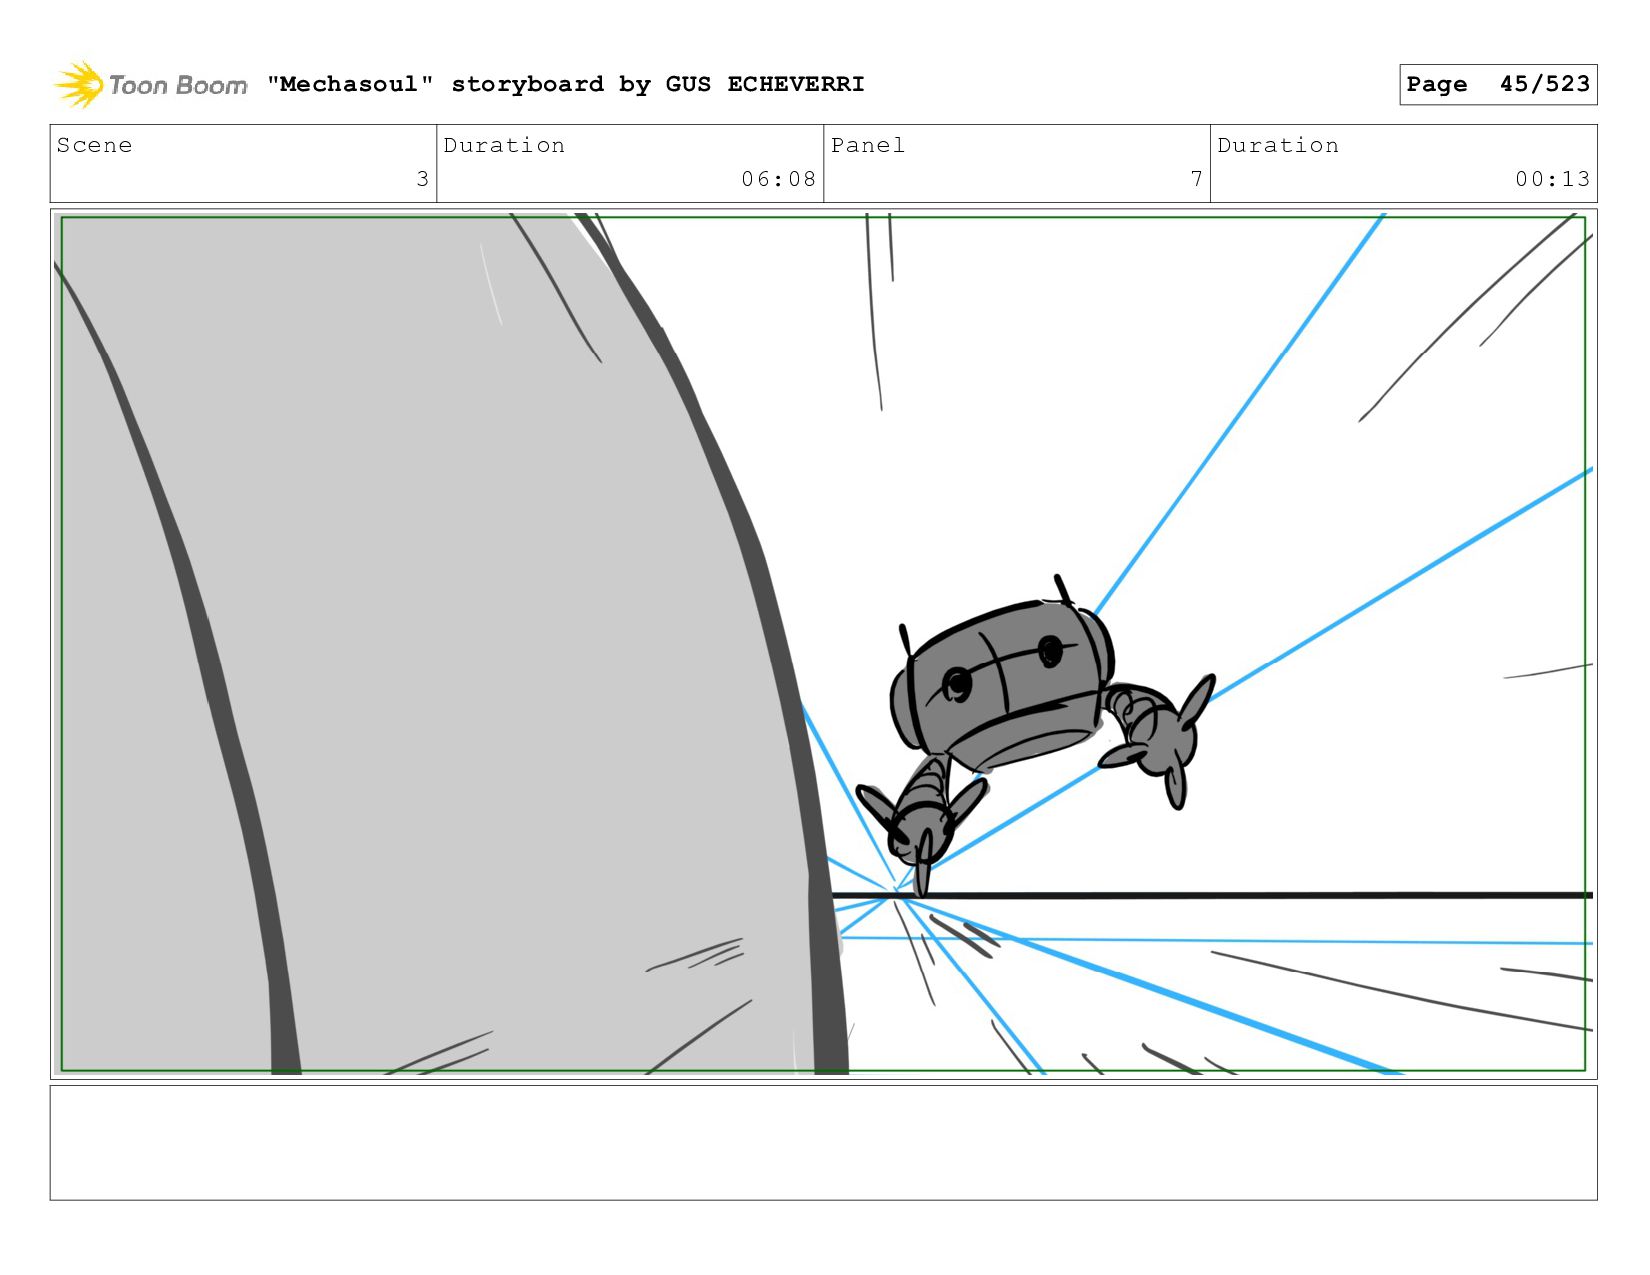Click the Toon Boom logo
This screenshot has width=1650, height=1275.
tap(150, 85)
